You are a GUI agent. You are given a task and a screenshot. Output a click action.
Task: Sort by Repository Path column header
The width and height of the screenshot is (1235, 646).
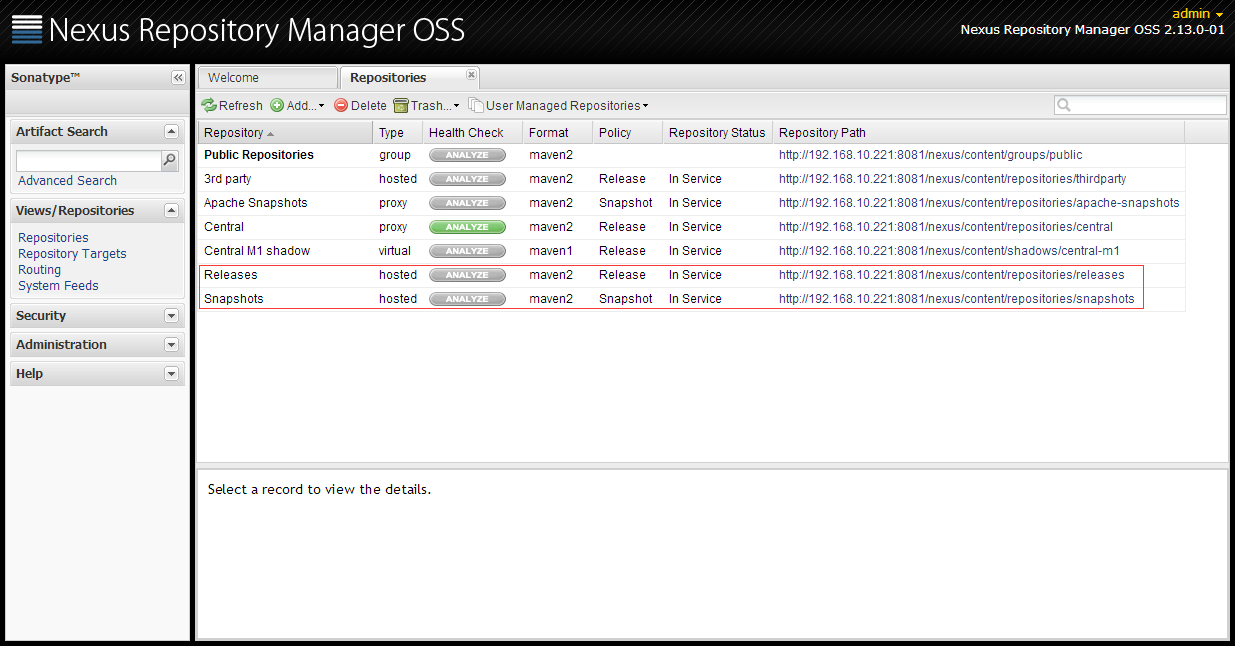pos(978,132)
